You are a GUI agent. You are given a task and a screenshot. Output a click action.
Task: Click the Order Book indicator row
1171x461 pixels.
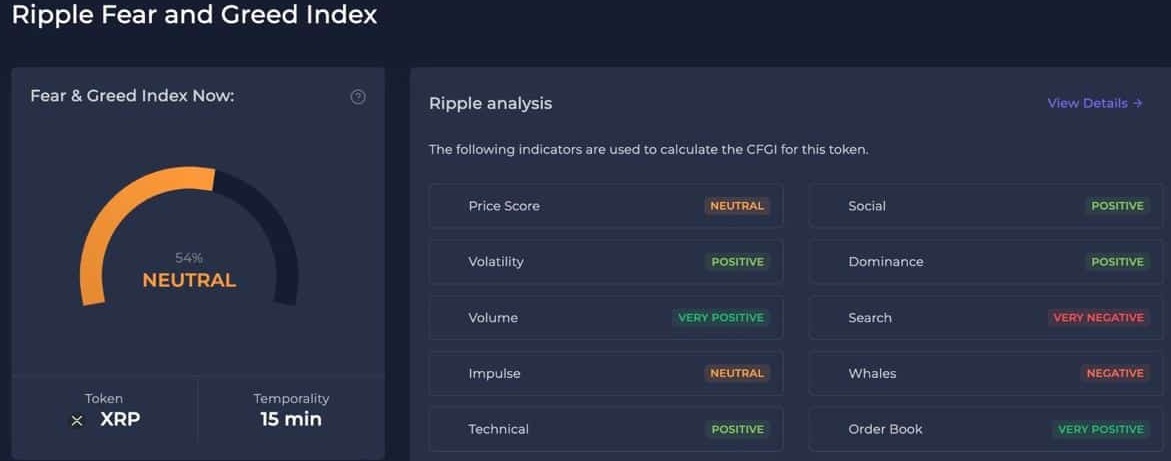[986, 429]
